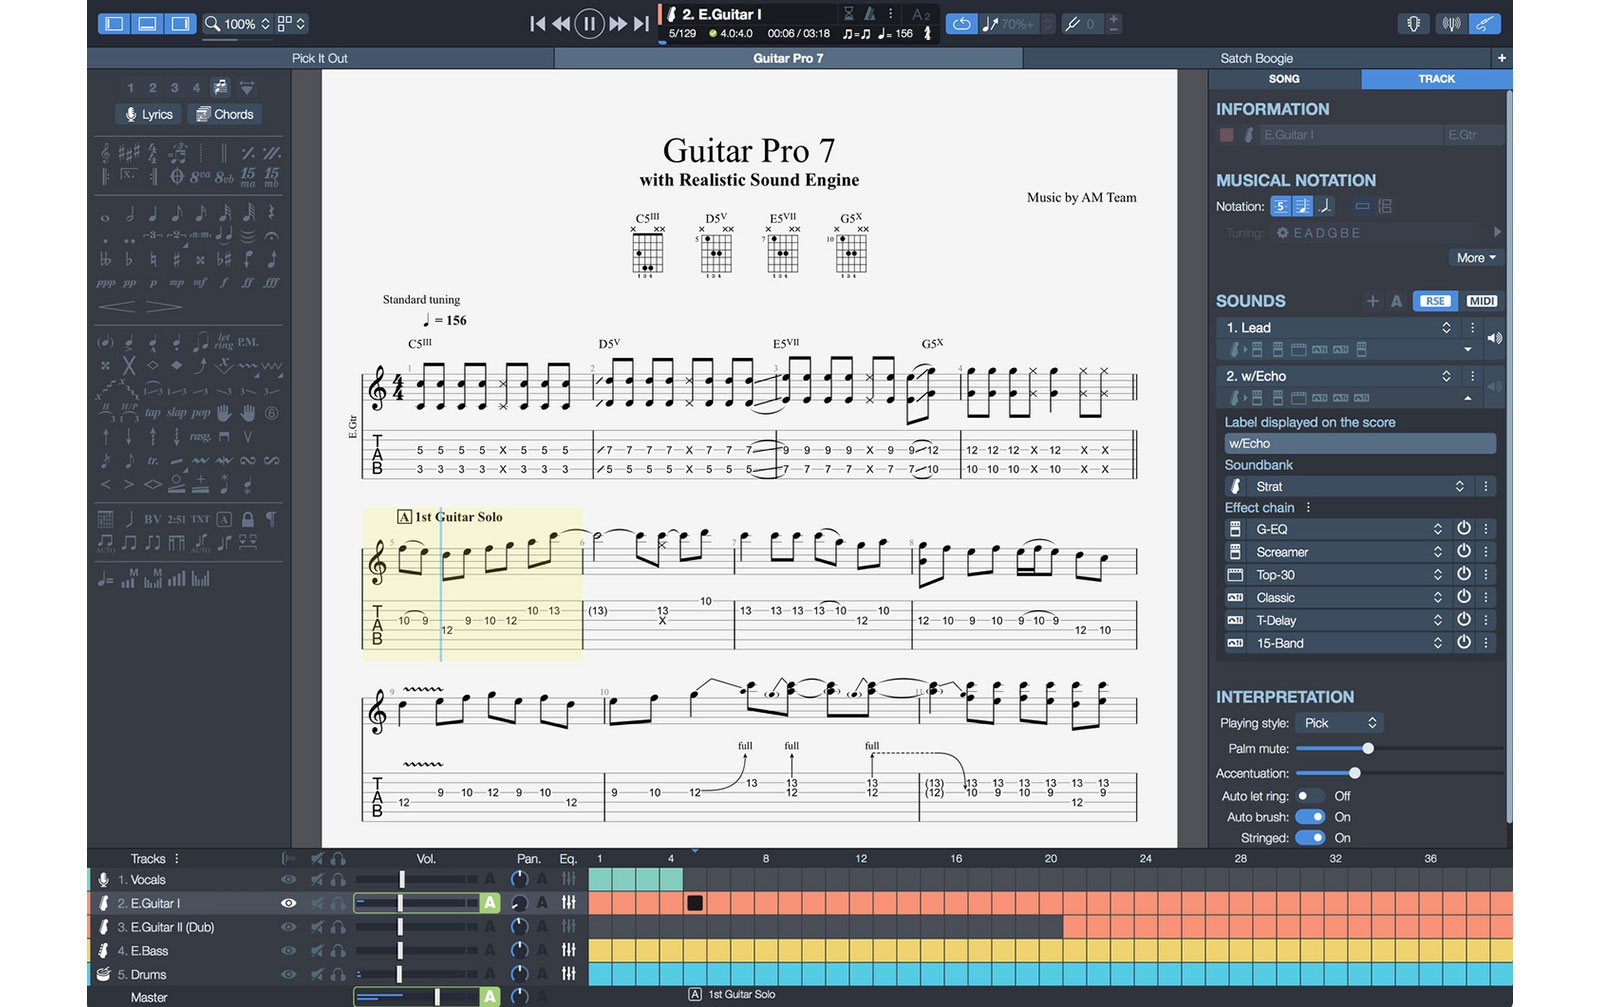Viewport: 1600px width, 1007px height.
Task: Enable loop playback button
Action: [x=961, y=23]
